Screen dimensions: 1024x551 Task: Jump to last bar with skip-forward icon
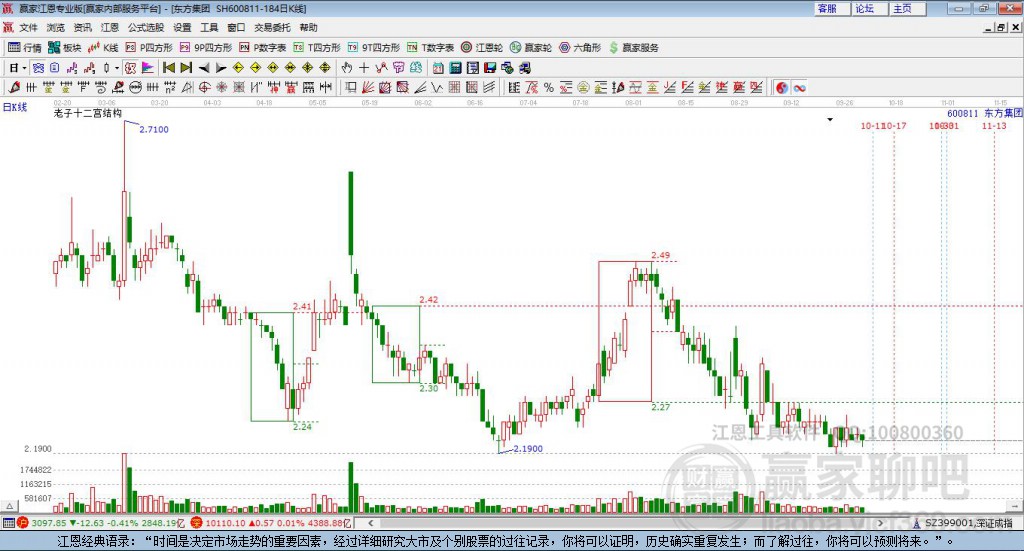186,68
